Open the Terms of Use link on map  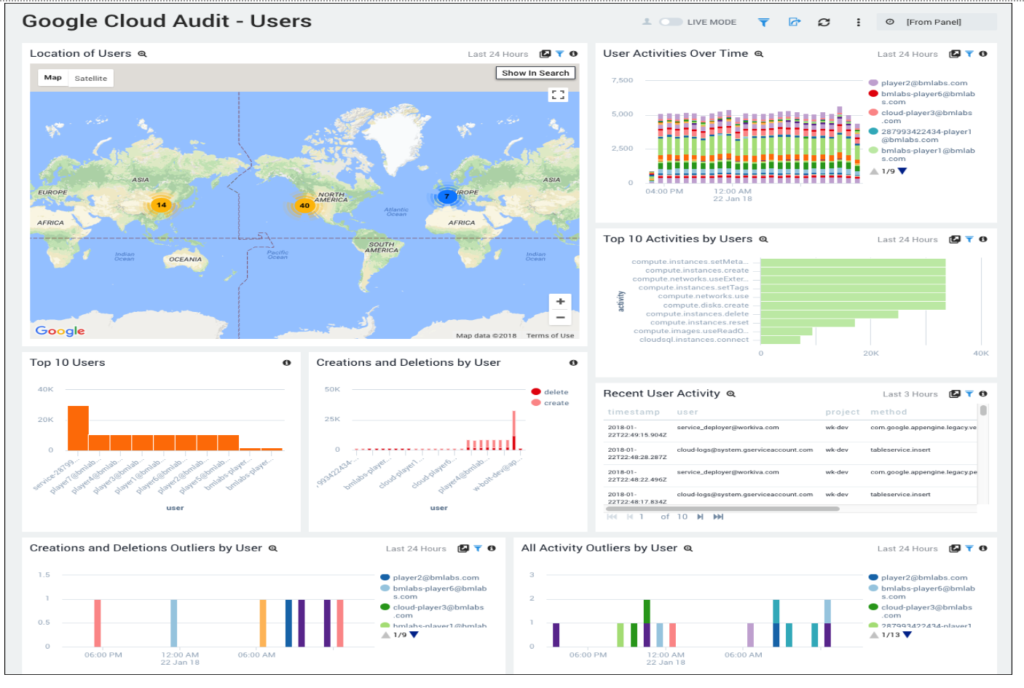[550, 336]
